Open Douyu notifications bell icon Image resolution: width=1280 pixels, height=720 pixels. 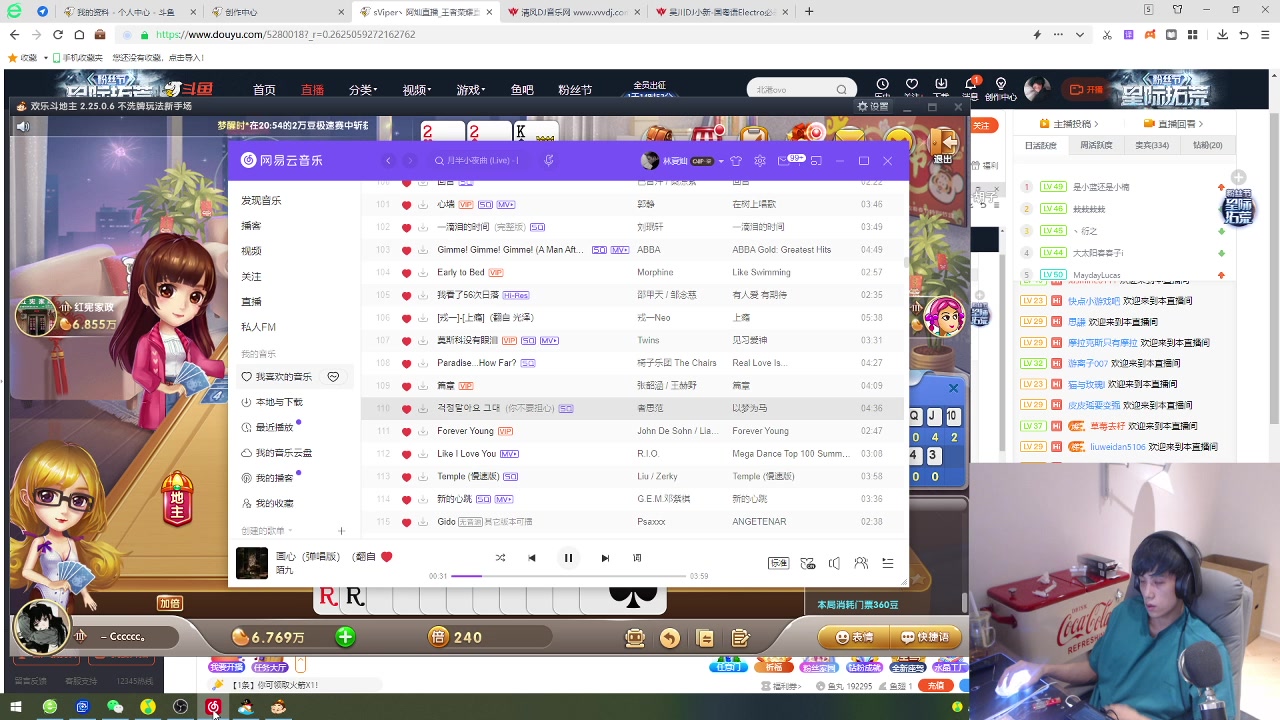970,85
